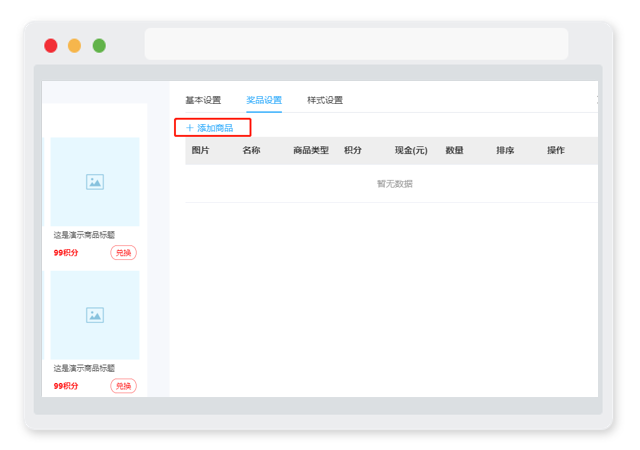Image resolution: width=640 pixels, height=450 pixels.
Task: Click the 名称 column header
Action: pyautogui.click(x=251, y=150)
